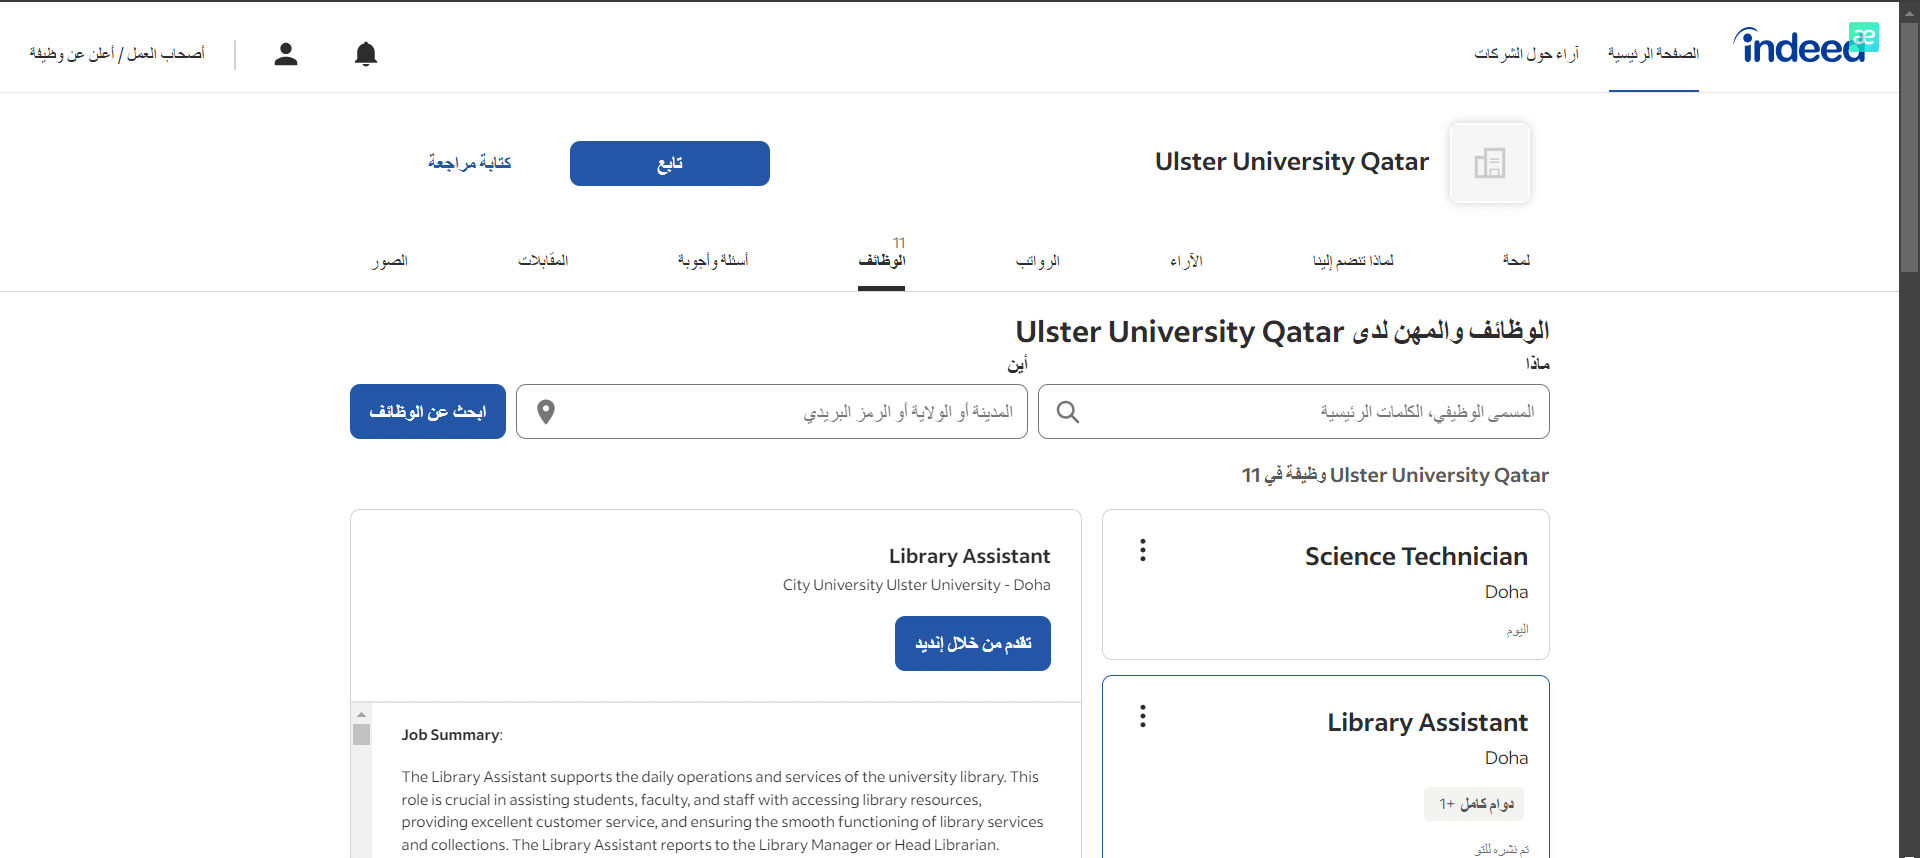
Task: Click the Library Assistant heading in details pane
Action: coord(969,556)
